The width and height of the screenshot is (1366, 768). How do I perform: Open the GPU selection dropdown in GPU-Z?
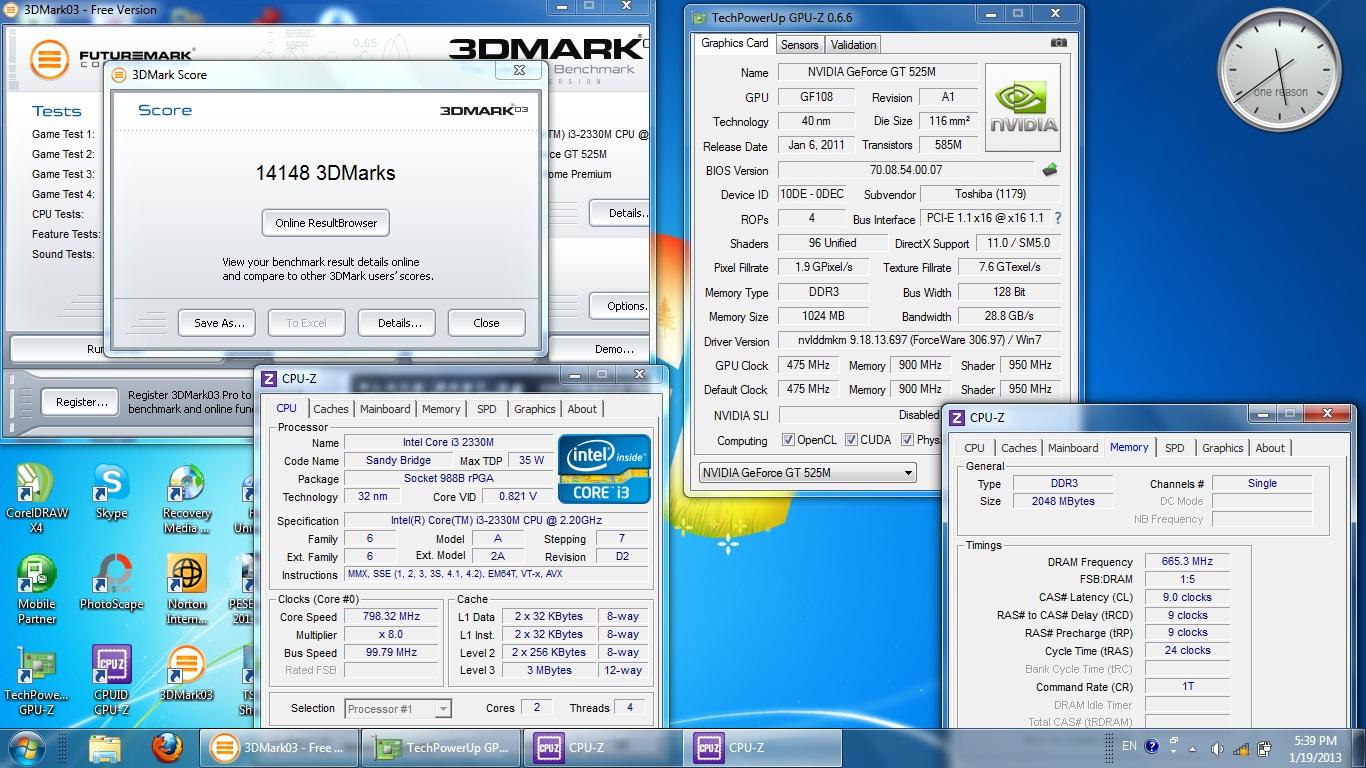tap(807, 472)
